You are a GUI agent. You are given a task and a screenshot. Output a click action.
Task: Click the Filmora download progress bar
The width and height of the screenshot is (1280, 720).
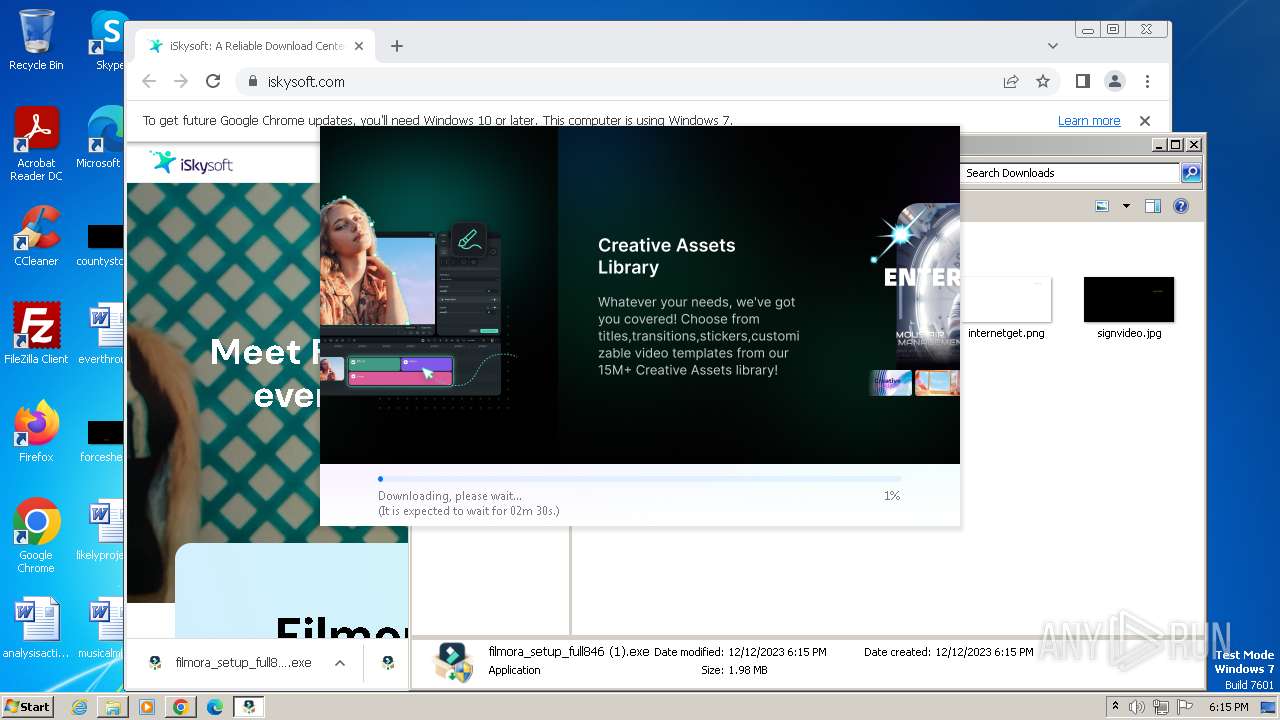tap(639, 479)
